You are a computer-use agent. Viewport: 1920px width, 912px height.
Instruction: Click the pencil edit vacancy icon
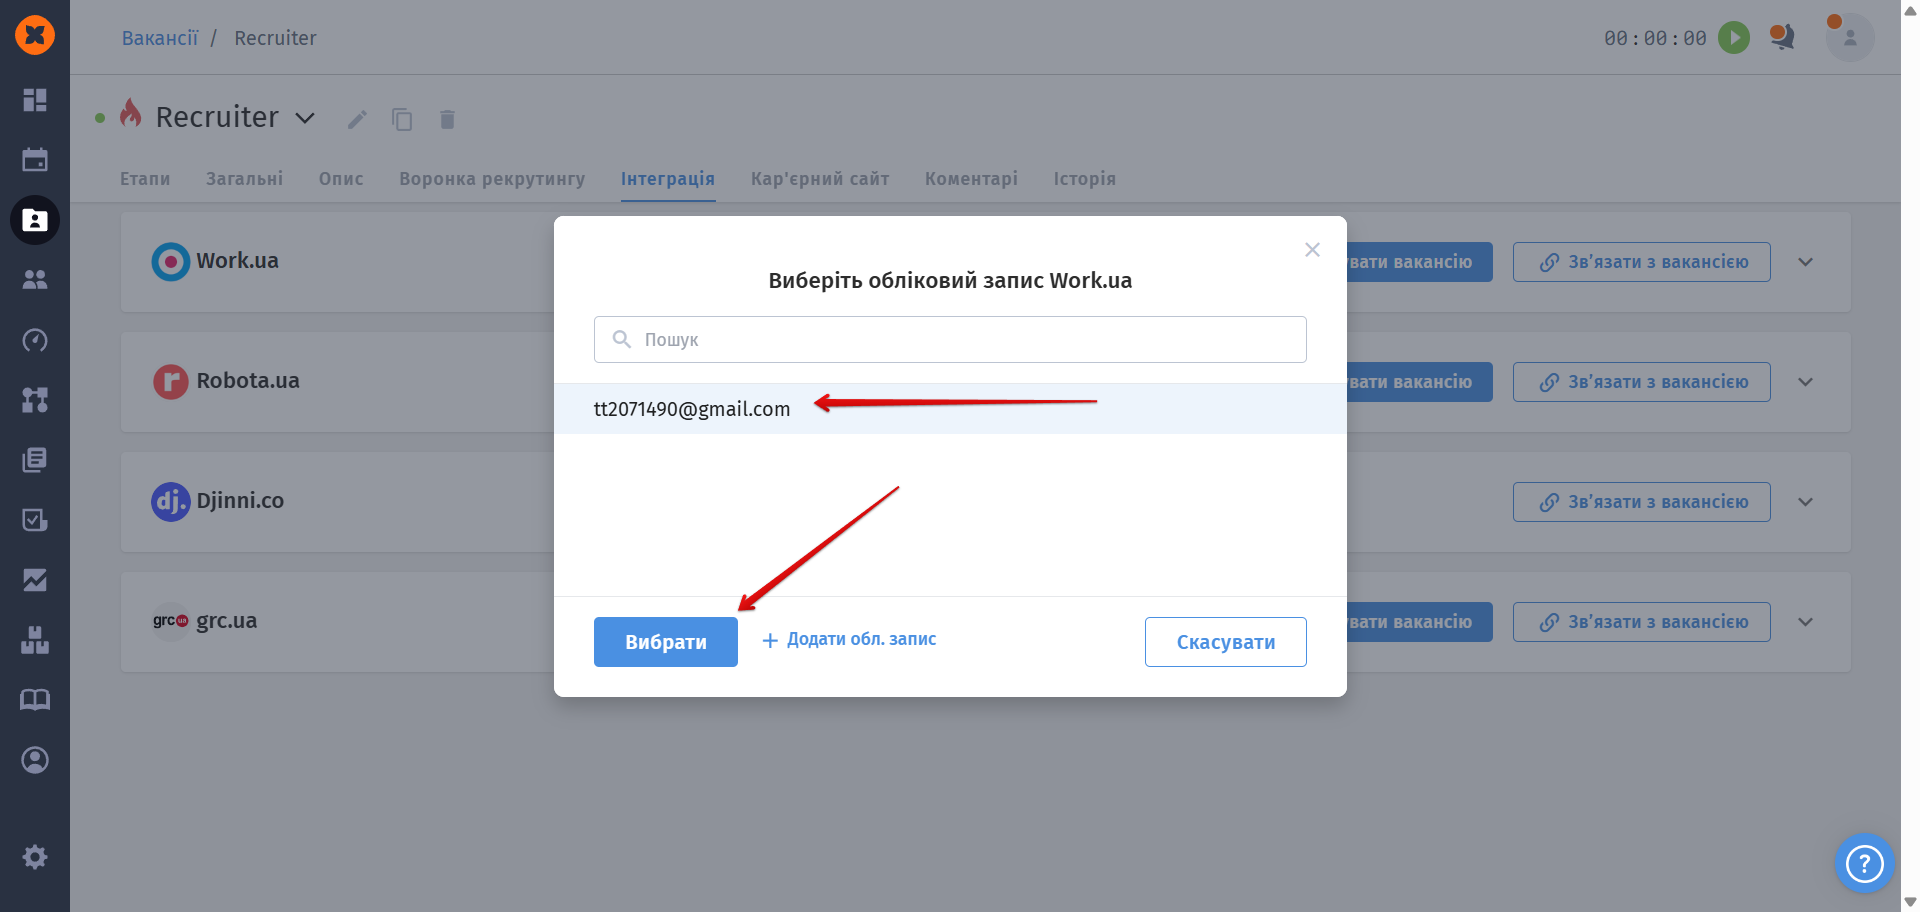tap(357, 120)
